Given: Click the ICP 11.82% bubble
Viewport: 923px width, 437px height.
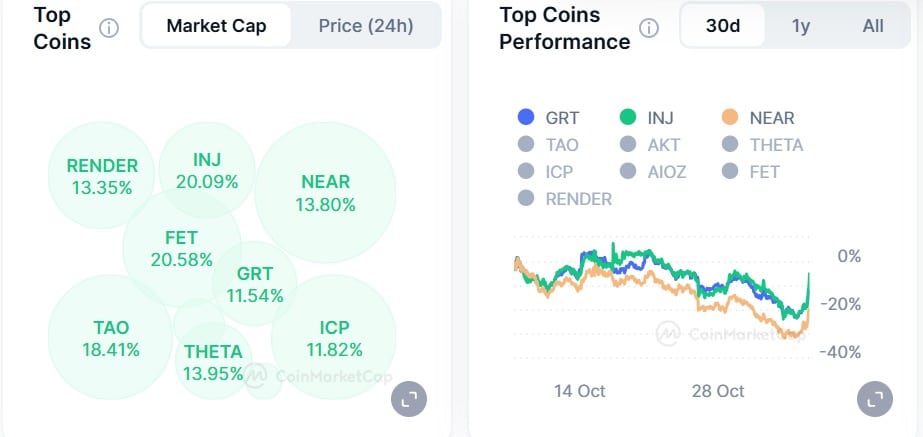Looking at the screenshot, I should tap(334, 338).
